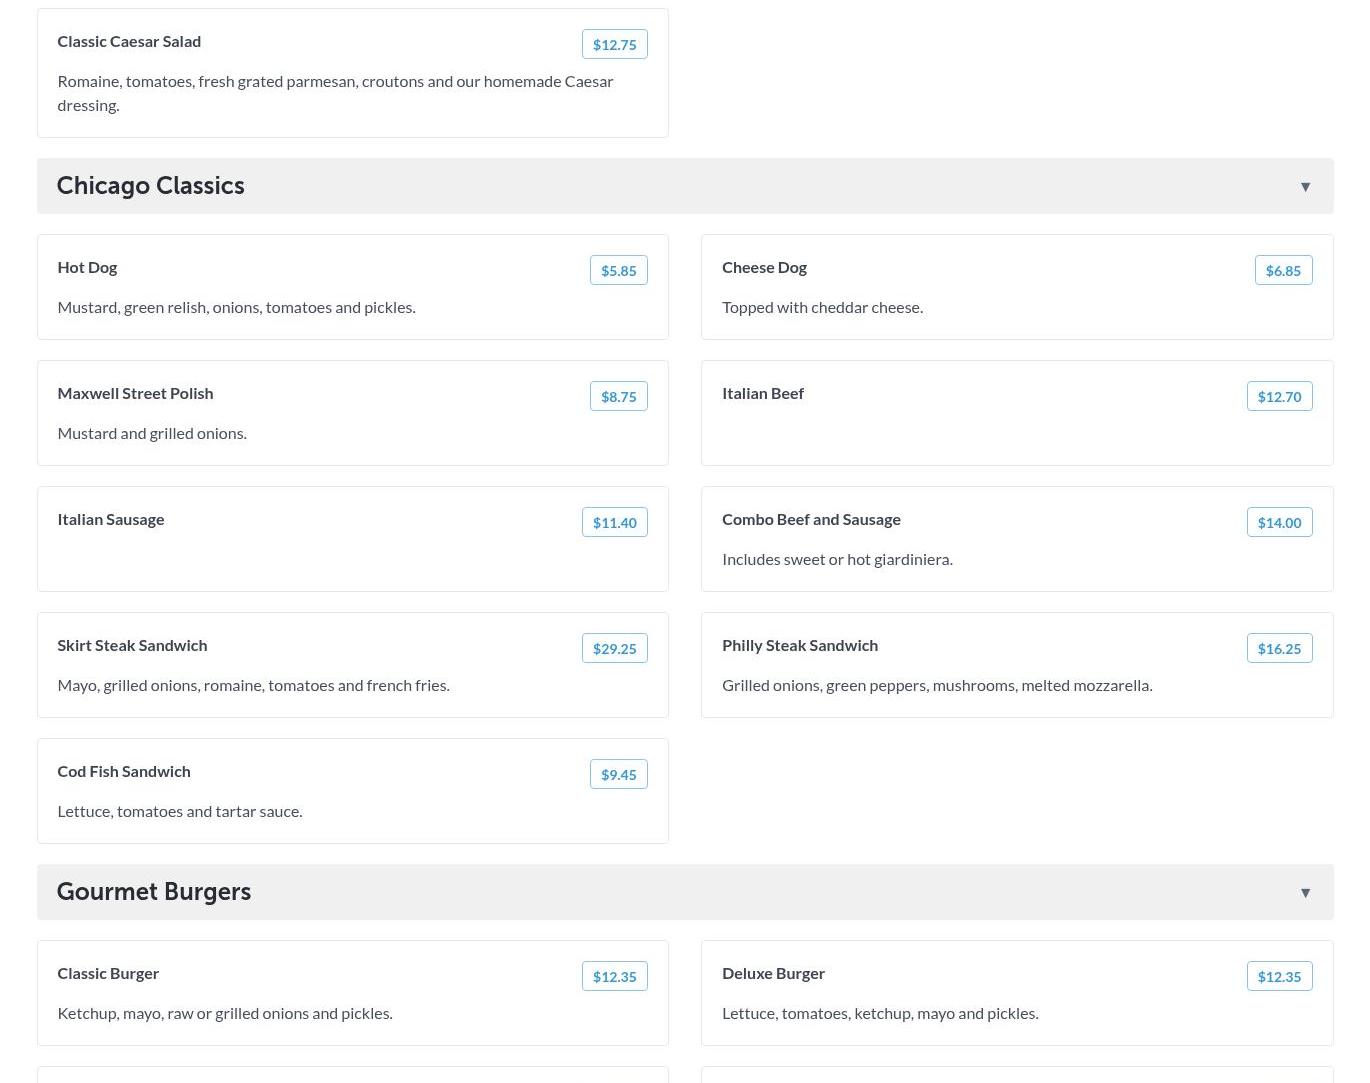Click the Gourmet Burgers section header
This screenshot has width=1370, height=1083.
click(154, 892)
